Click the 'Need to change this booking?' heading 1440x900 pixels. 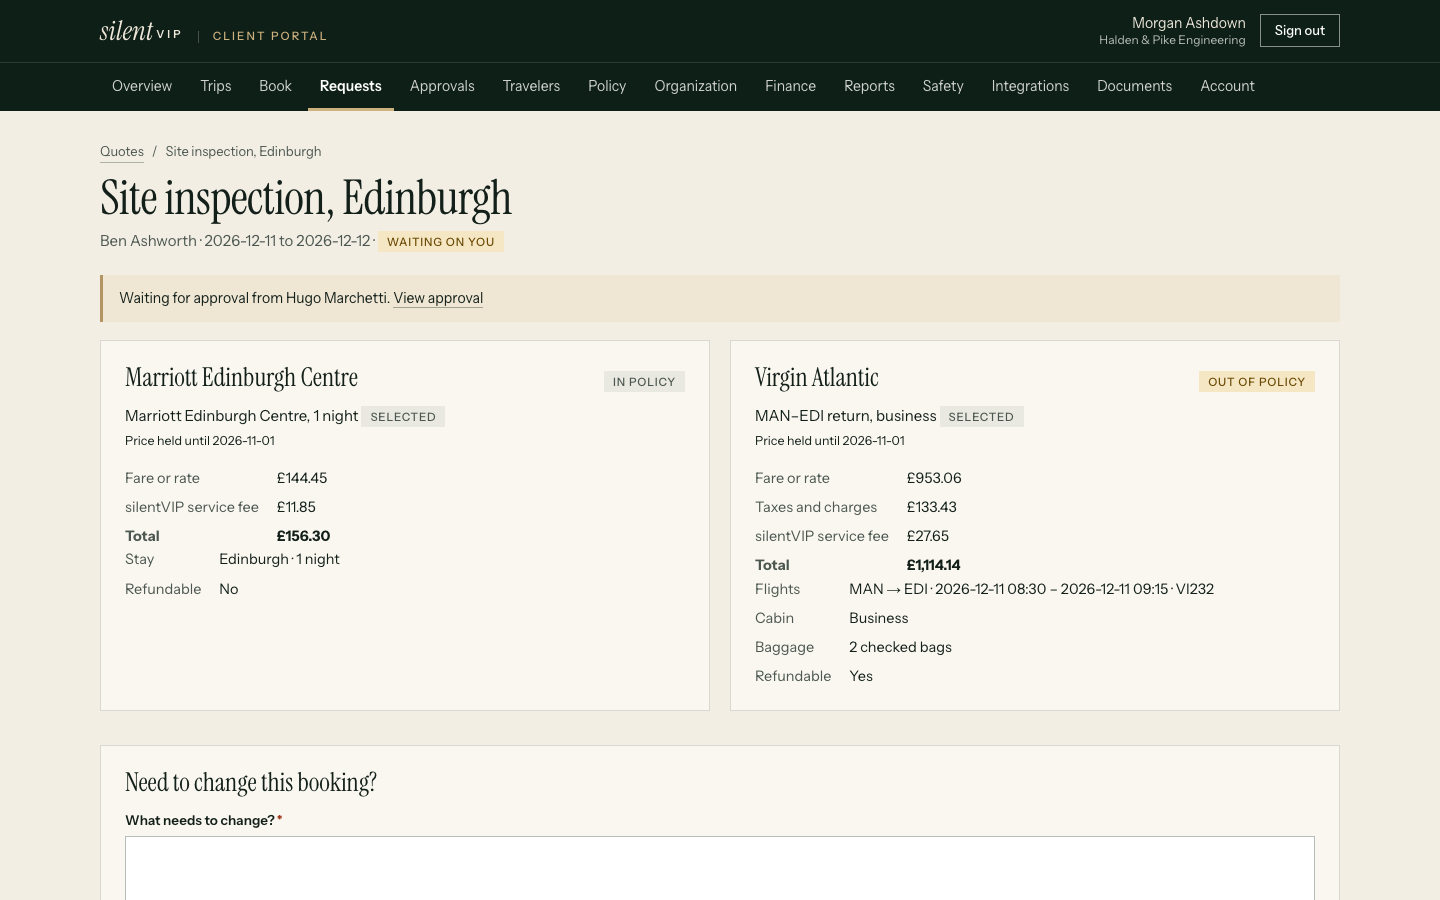(x=251, y=783)
